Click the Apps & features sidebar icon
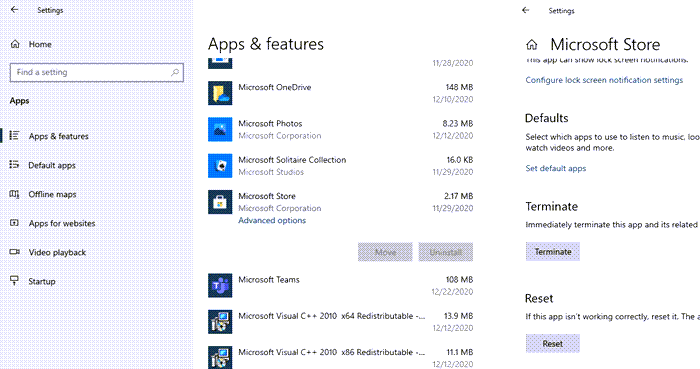 click(x=14, y=136)
